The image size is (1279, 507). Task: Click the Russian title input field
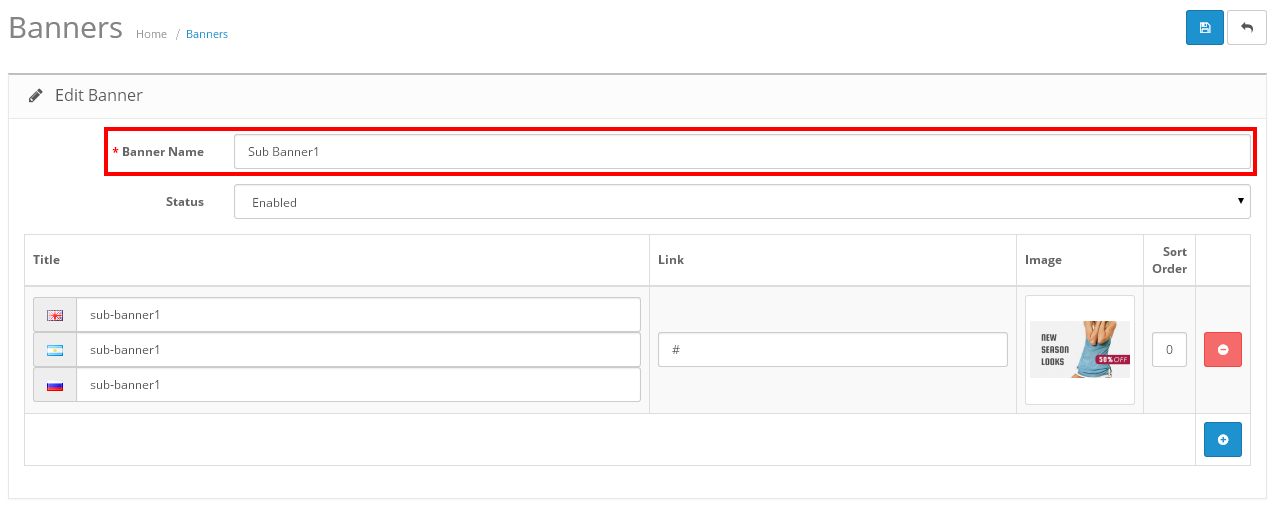[358, 385]
